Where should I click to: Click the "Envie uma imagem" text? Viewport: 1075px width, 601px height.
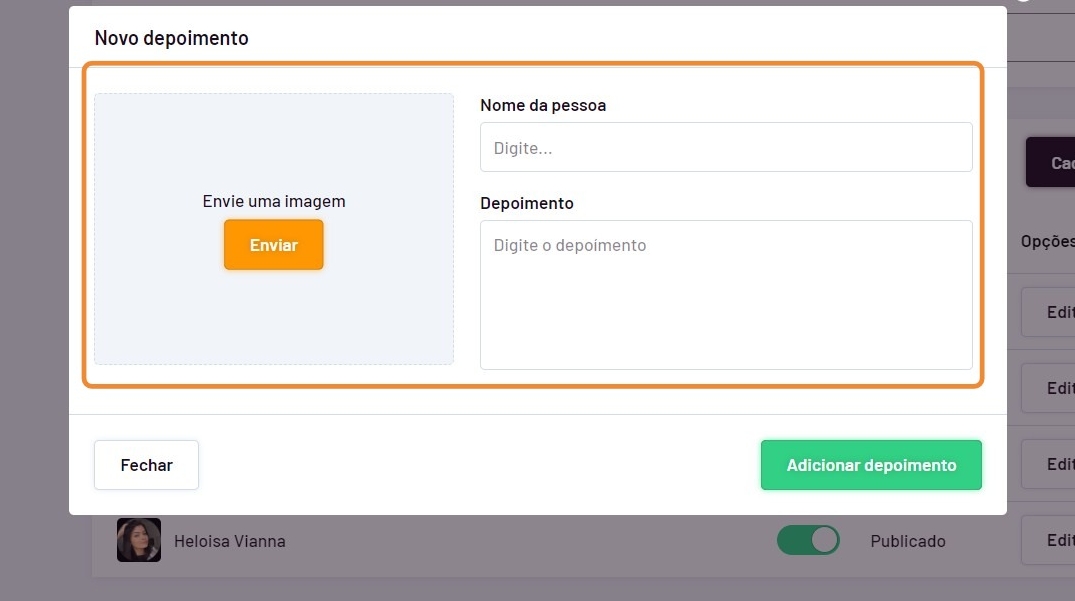274,201
